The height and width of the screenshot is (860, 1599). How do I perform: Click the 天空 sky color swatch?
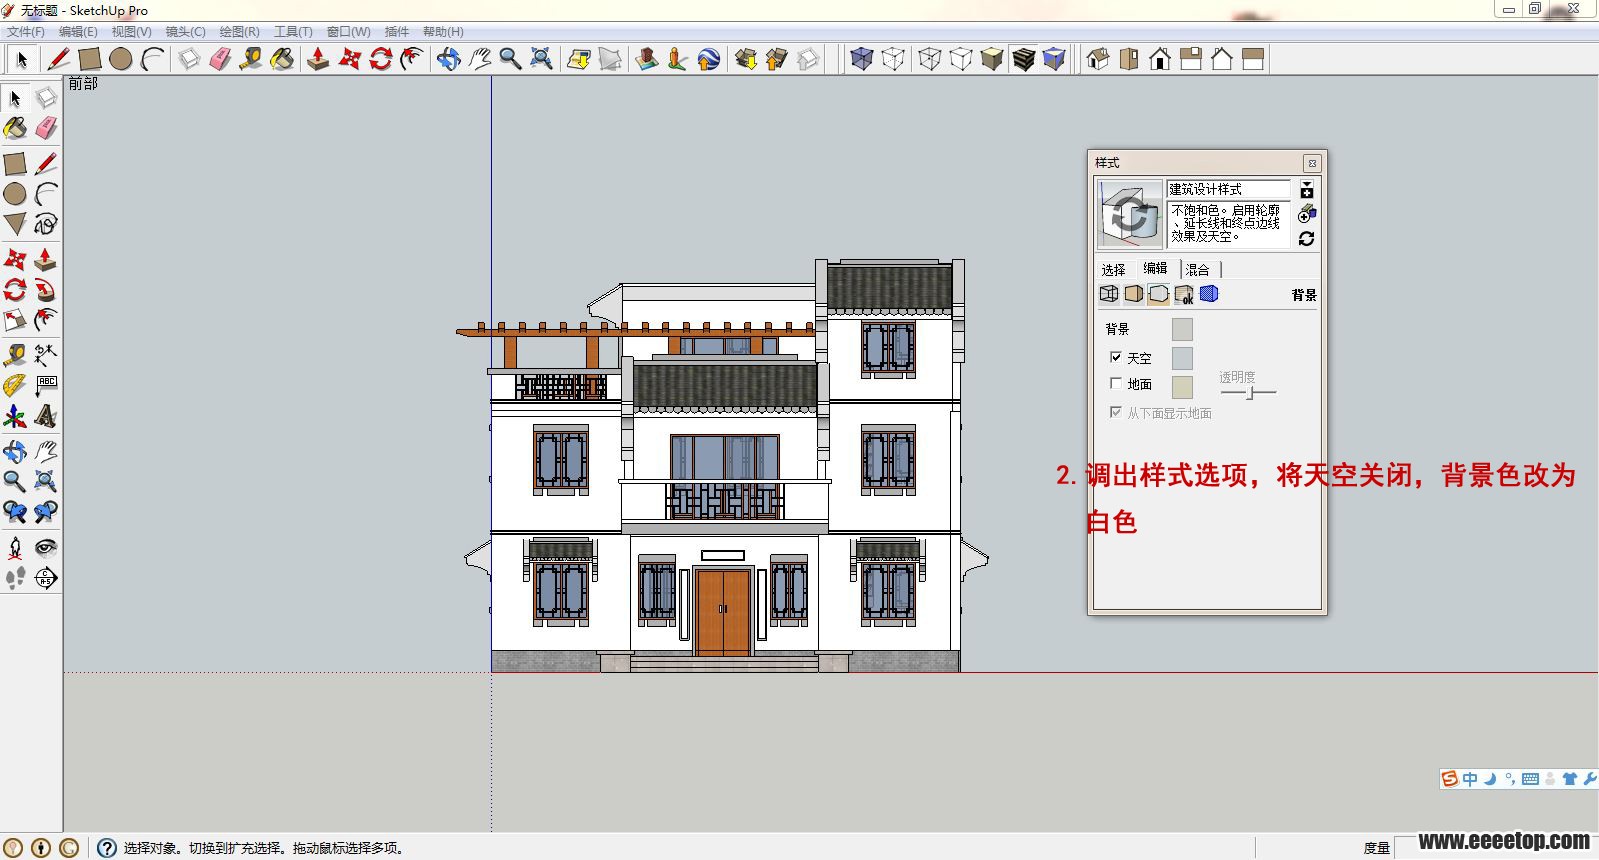[1182, 358]
